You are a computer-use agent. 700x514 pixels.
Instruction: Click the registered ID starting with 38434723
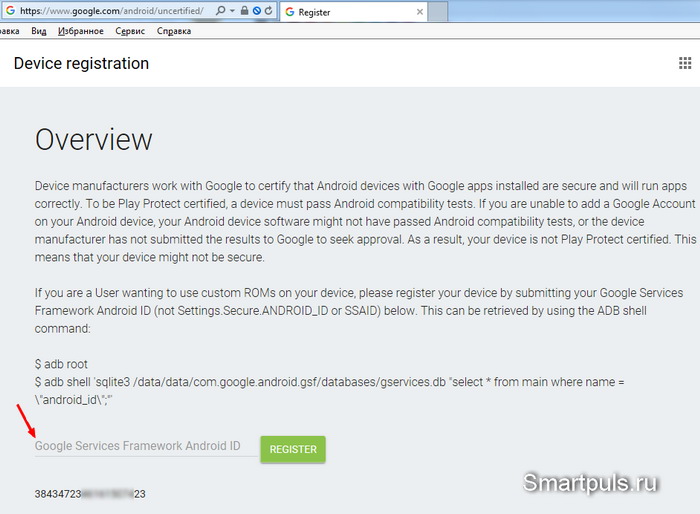pyautogui.click(x=90, y=494)
